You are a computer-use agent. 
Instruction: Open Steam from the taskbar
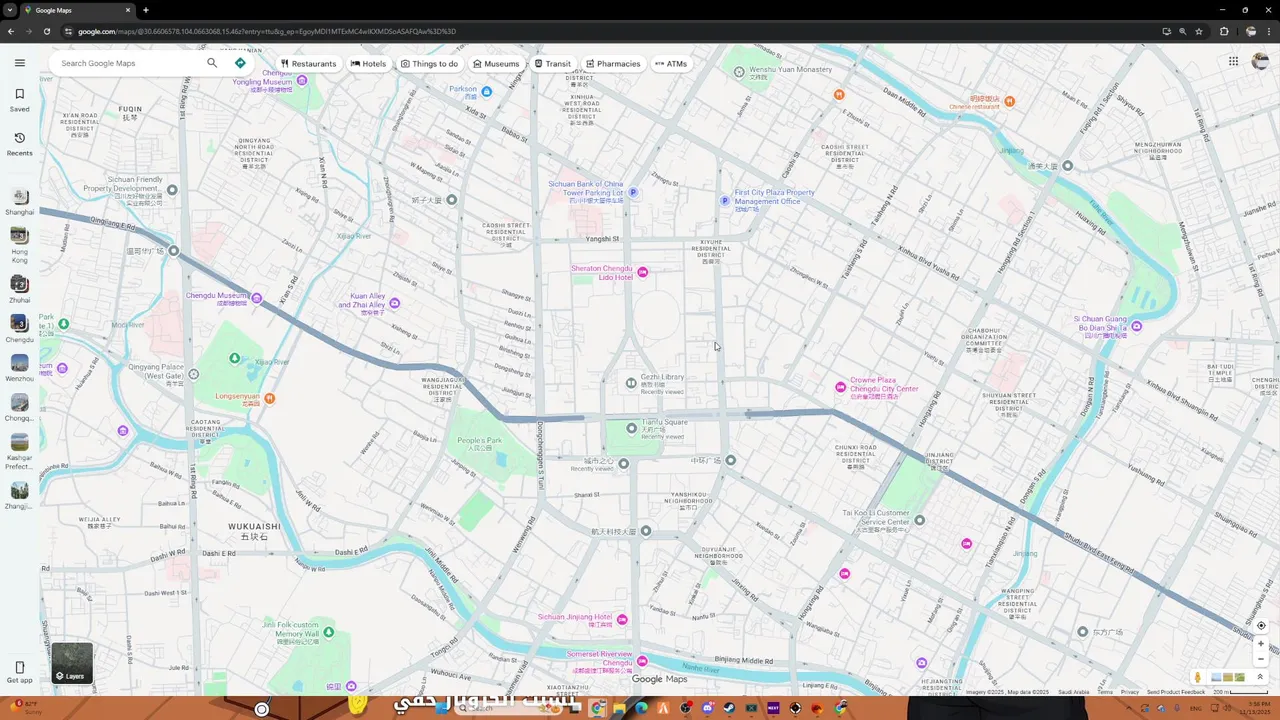729,708
